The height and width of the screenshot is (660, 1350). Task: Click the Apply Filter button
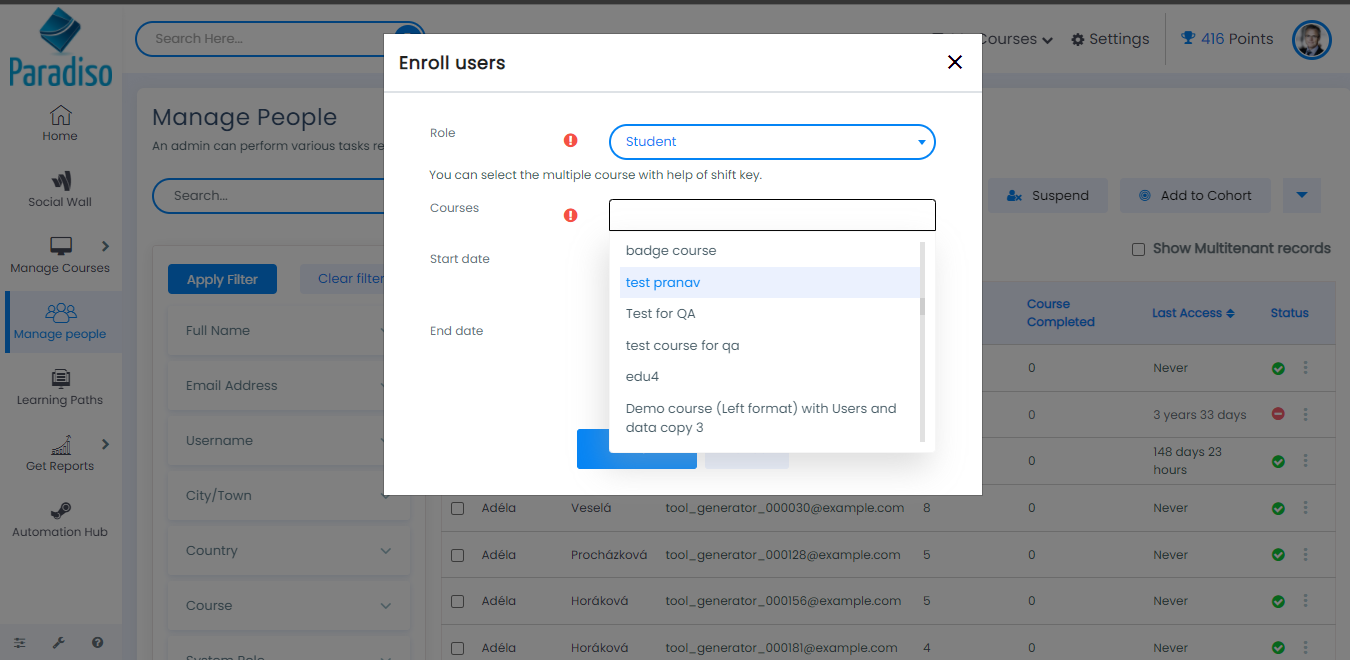coord(222,280)
